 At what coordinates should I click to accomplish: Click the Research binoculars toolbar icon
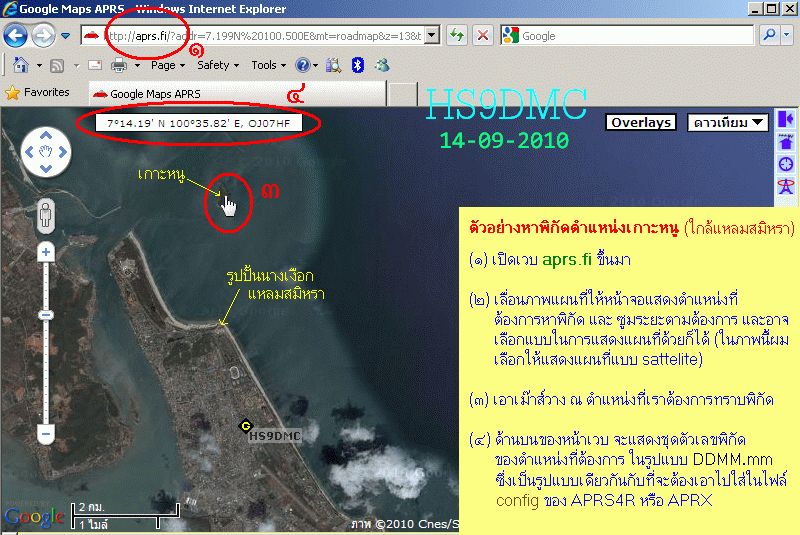pyautogui.click(x=333, y=65)
